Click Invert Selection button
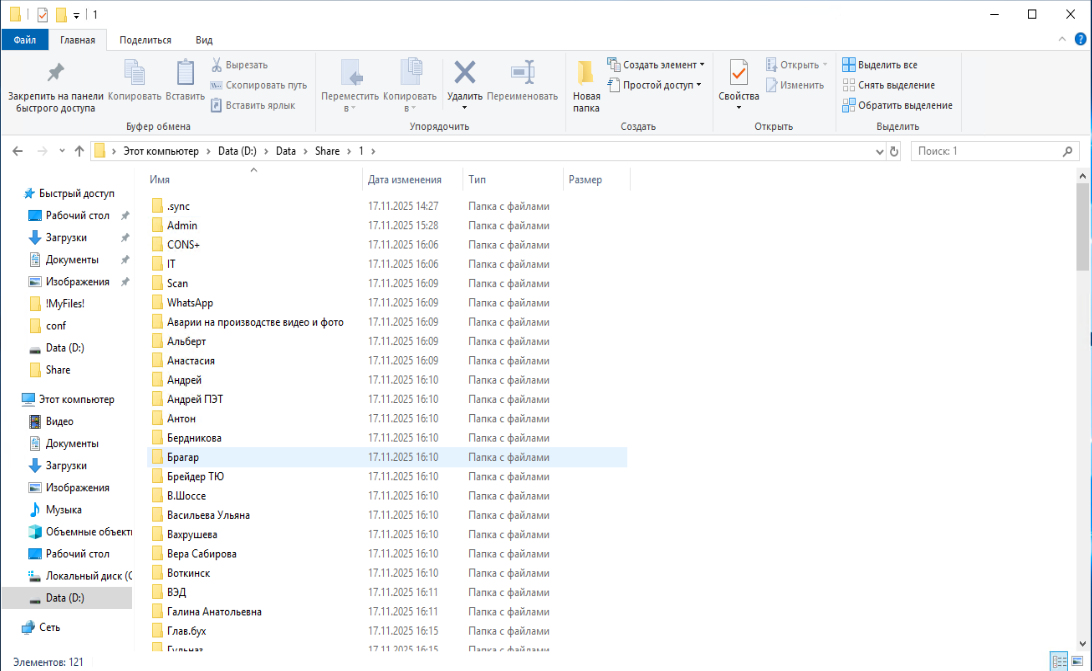The height and width of the screenshot is (671, 1092). [x=897, y=105]
